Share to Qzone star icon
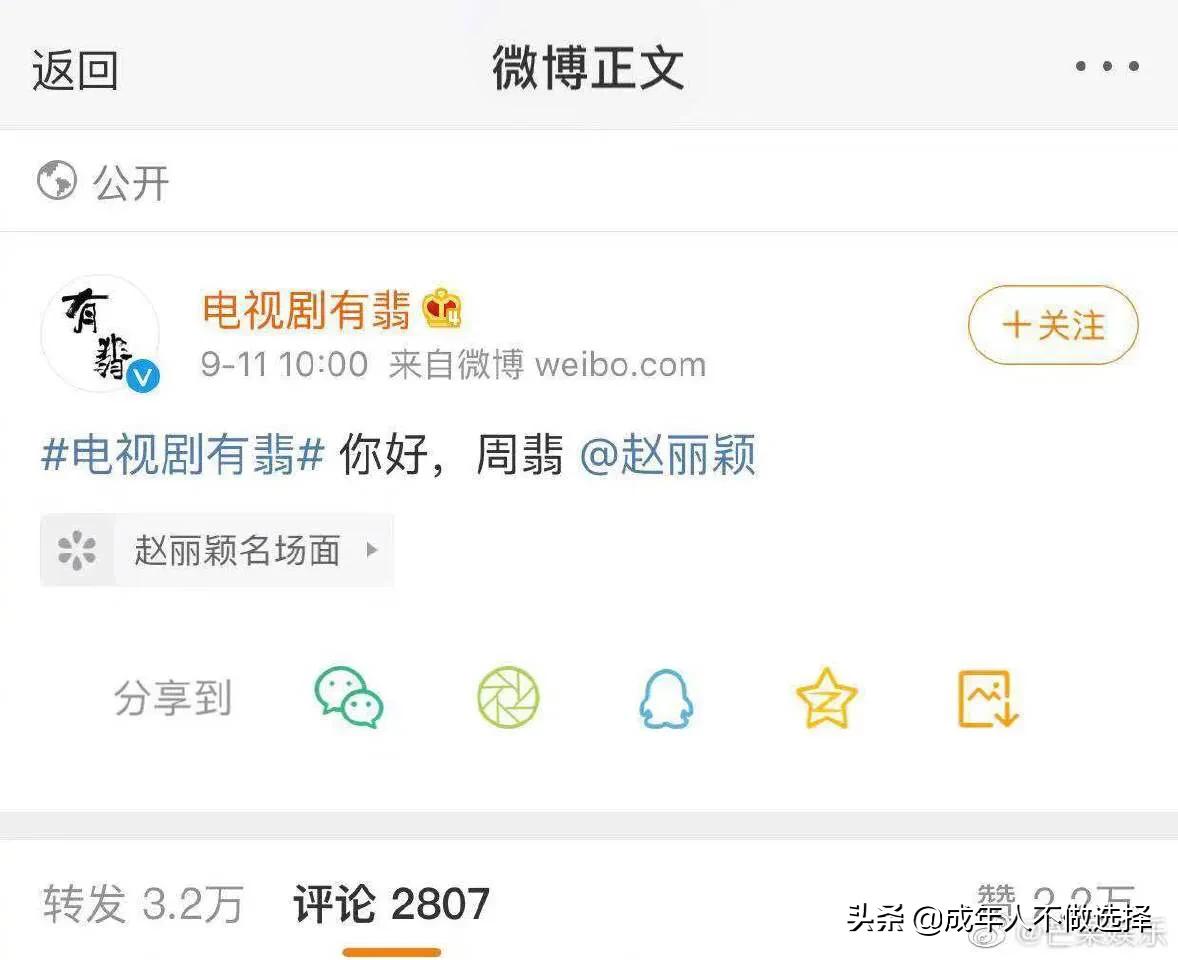 click(x=826, y=698)
